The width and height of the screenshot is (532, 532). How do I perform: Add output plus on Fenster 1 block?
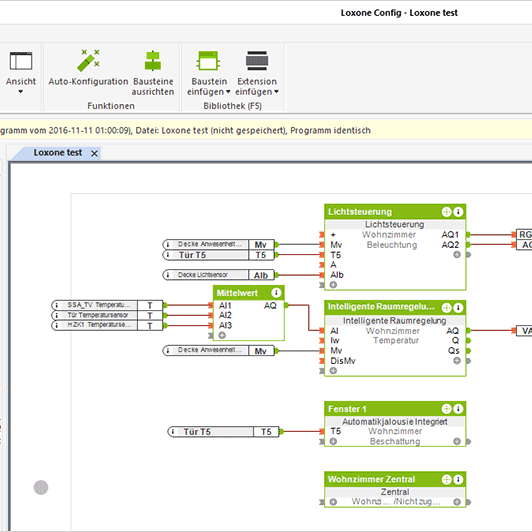(457, 441)
